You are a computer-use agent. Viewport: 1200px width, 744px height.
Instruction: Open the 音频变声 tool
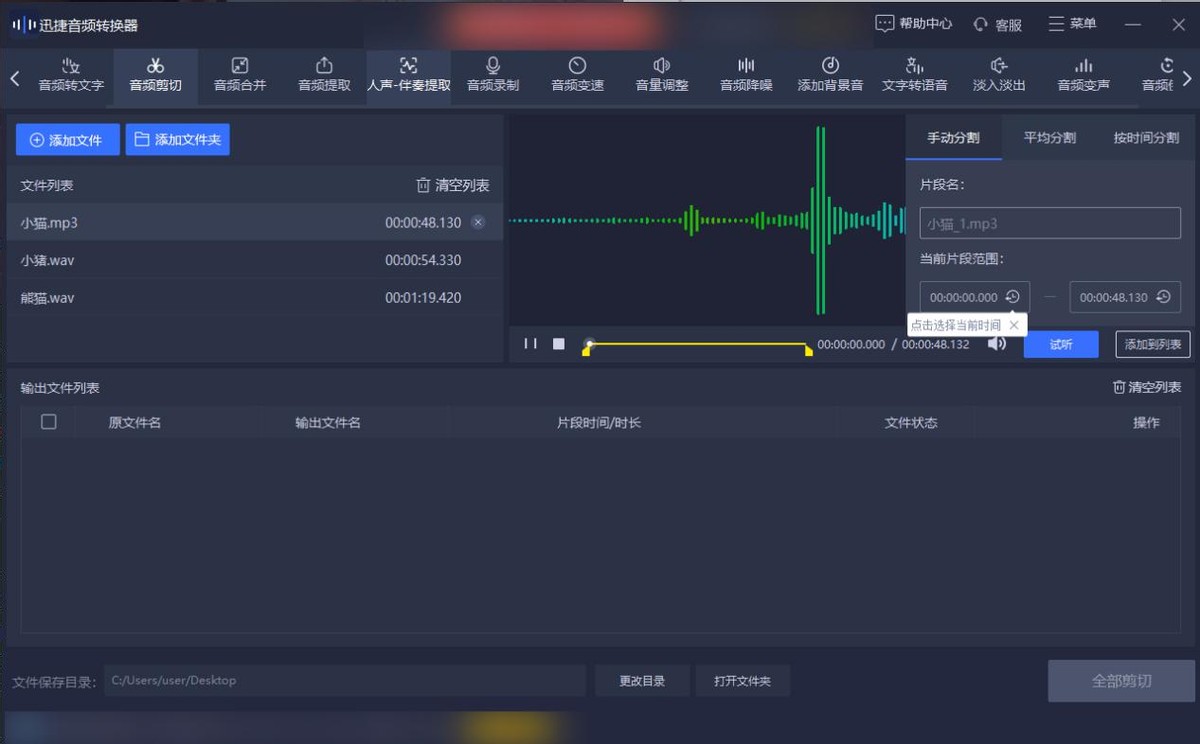coord(1083,77)
